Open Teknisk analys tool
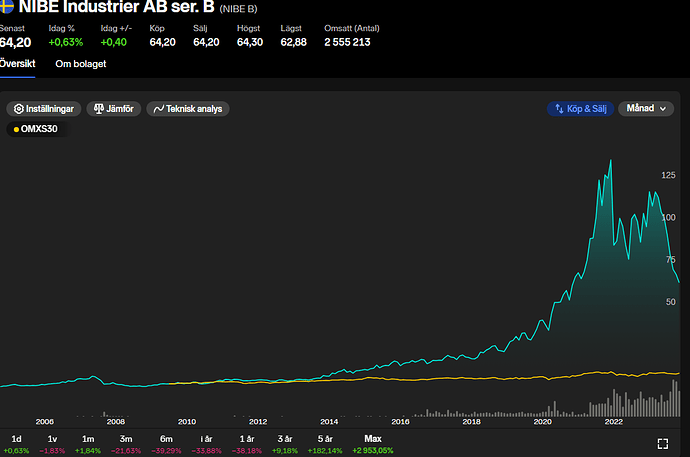690x457 pixels. pyautogui.click(x=187, y=108)
